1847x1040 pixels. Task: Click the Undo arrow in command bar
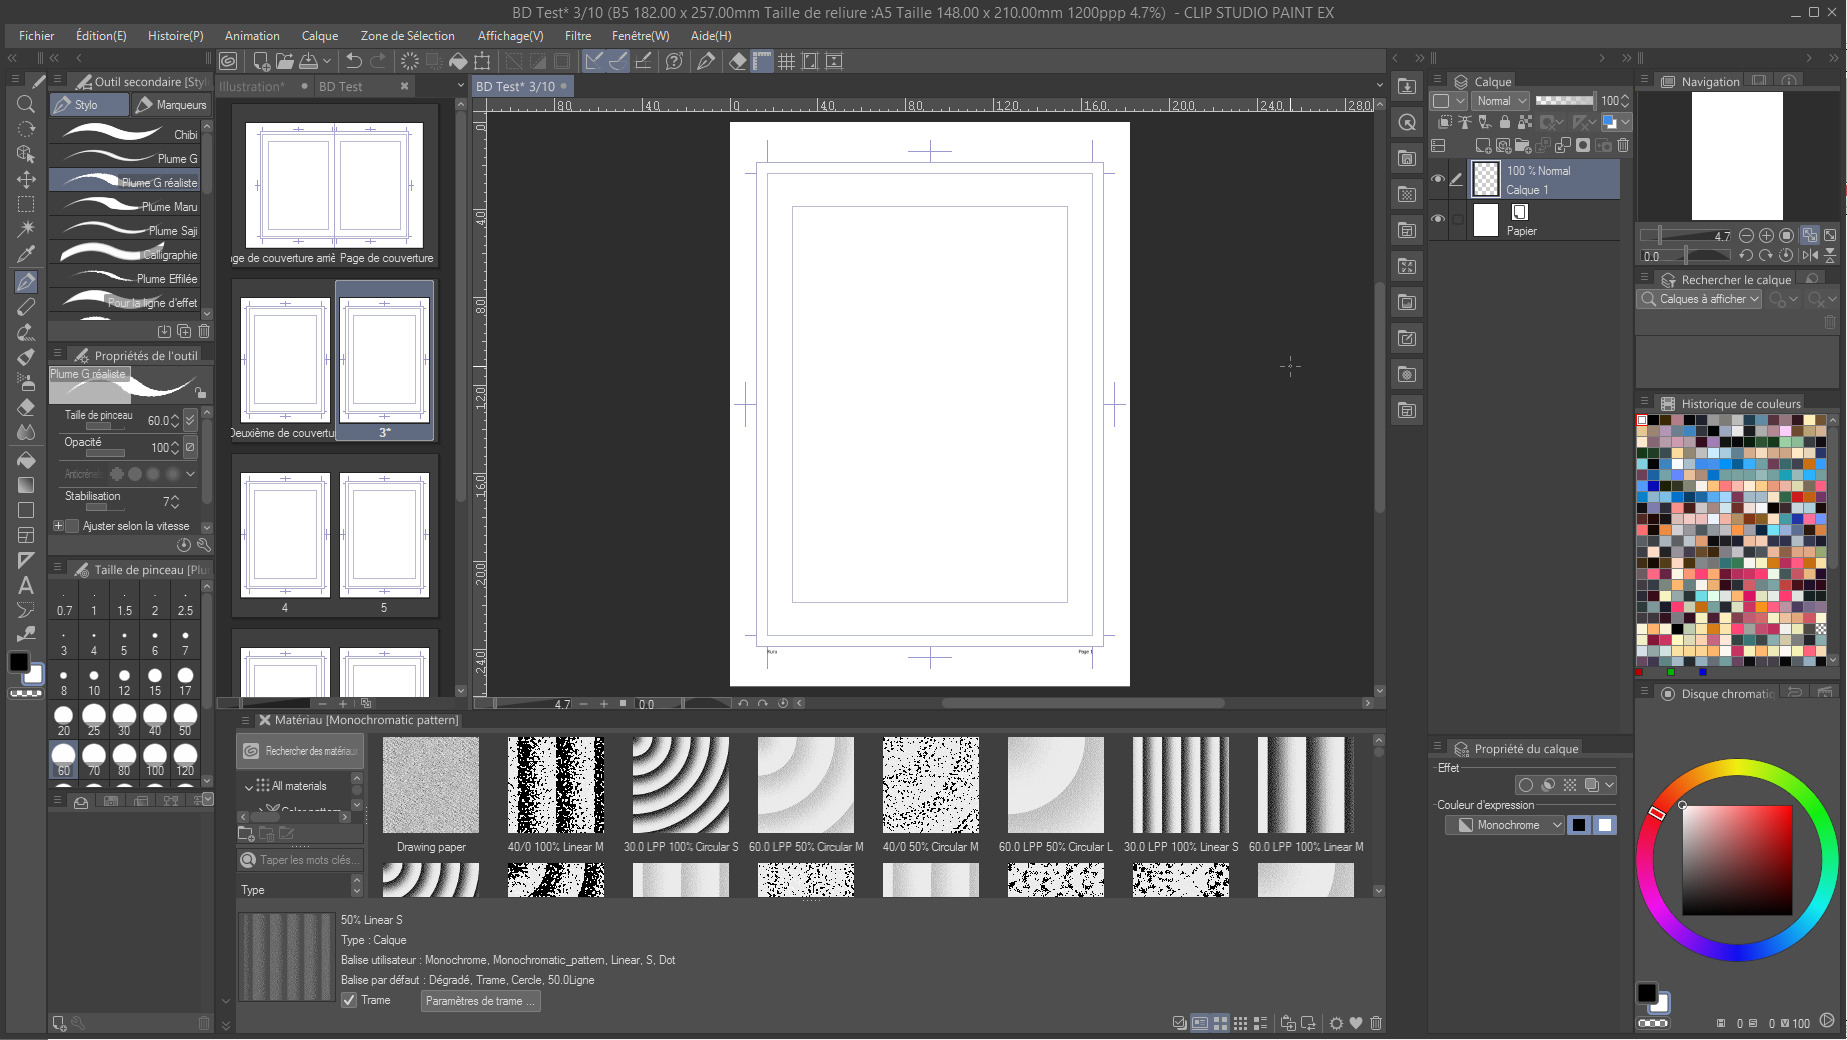click(354, 61)
